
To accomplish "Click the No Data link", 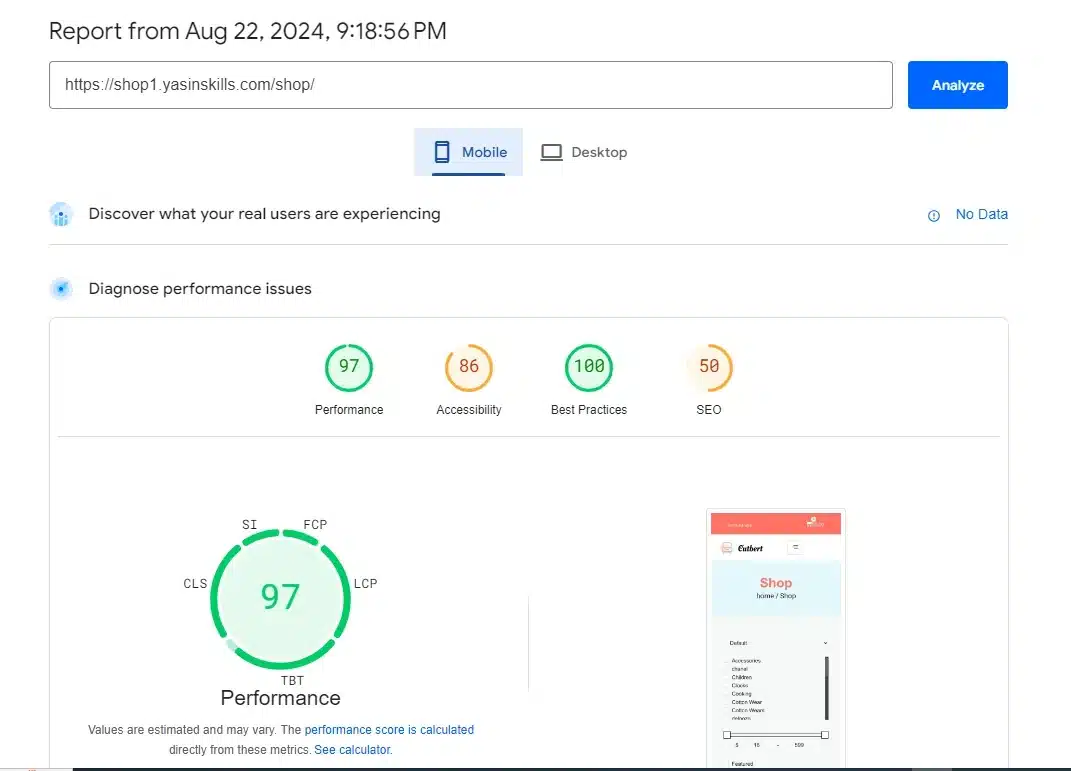I will click(981, 214).
